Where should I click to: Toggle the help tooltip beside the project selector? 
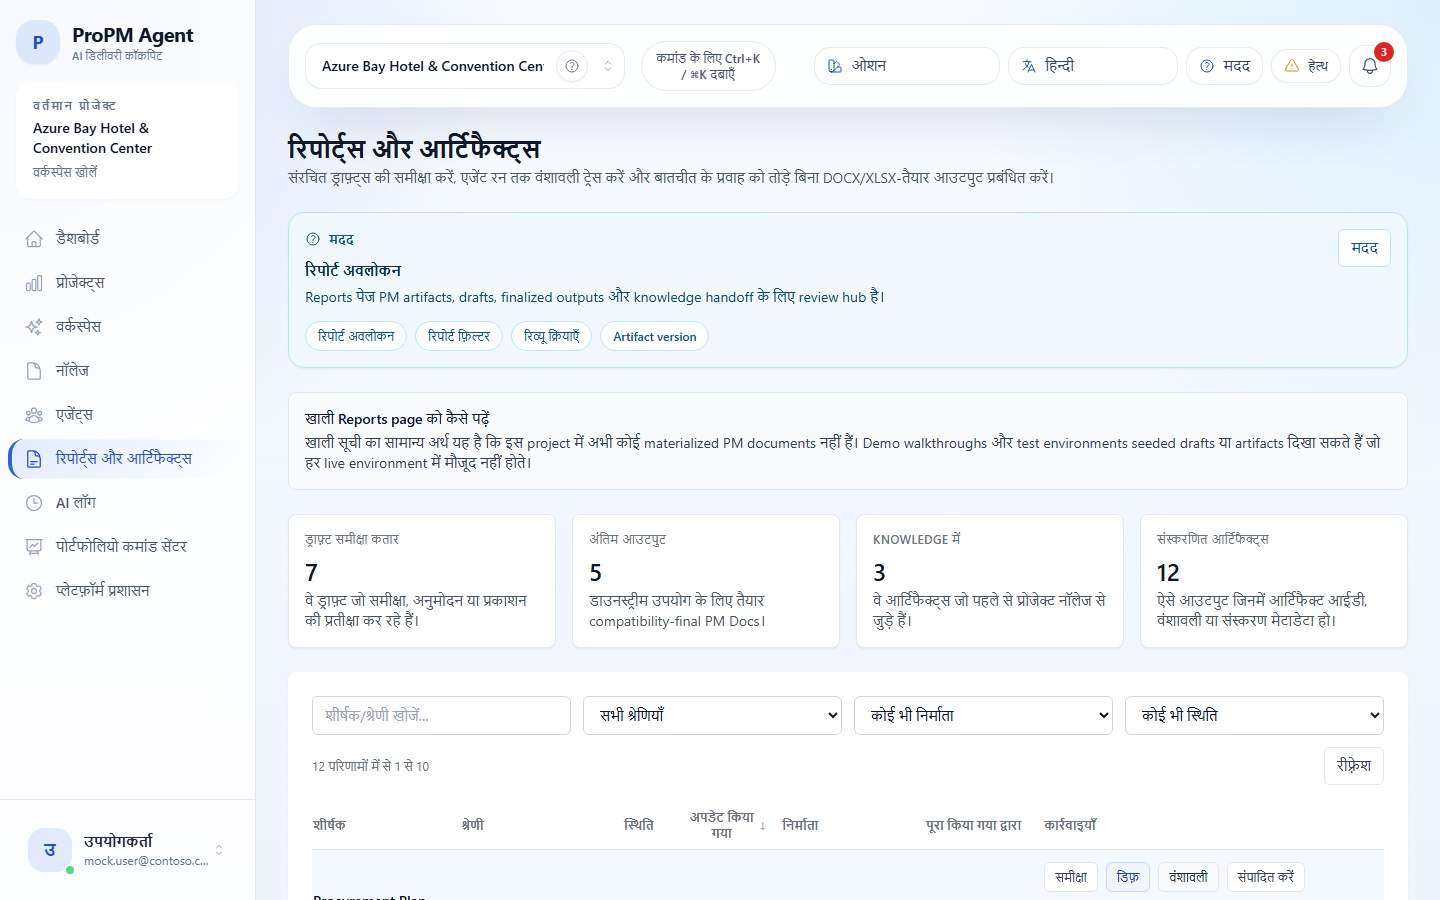[x=571, y=65]
